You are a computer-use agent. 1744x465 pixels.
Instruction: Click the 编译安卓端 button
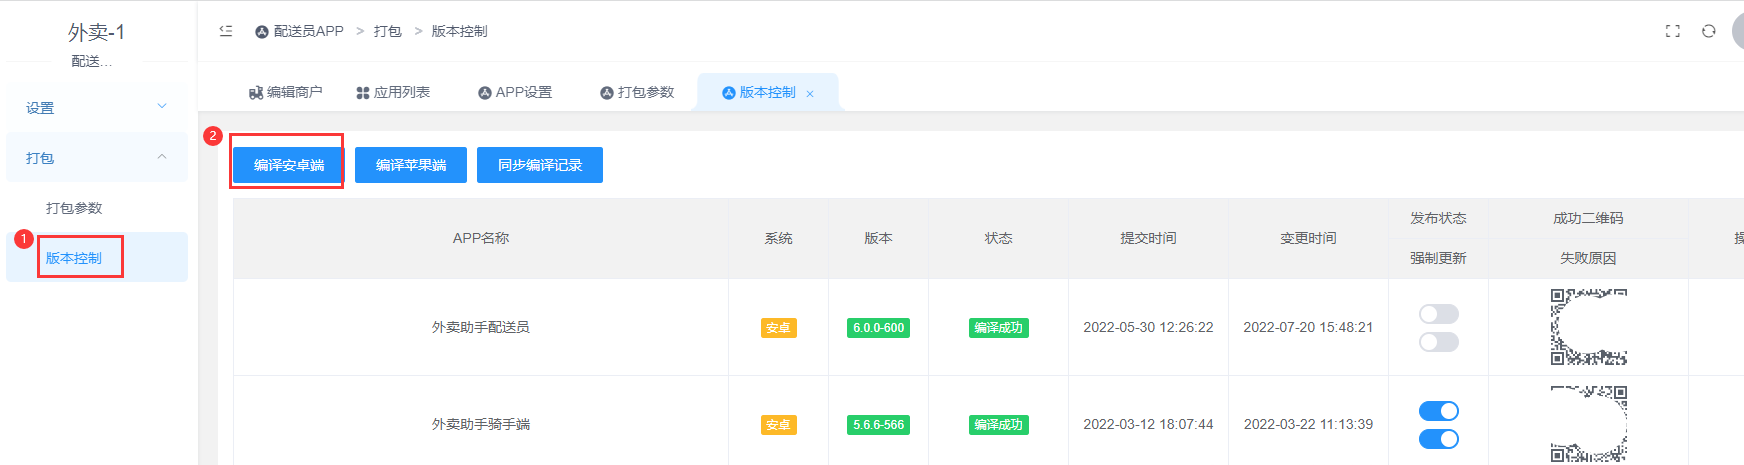pos(289,165)
